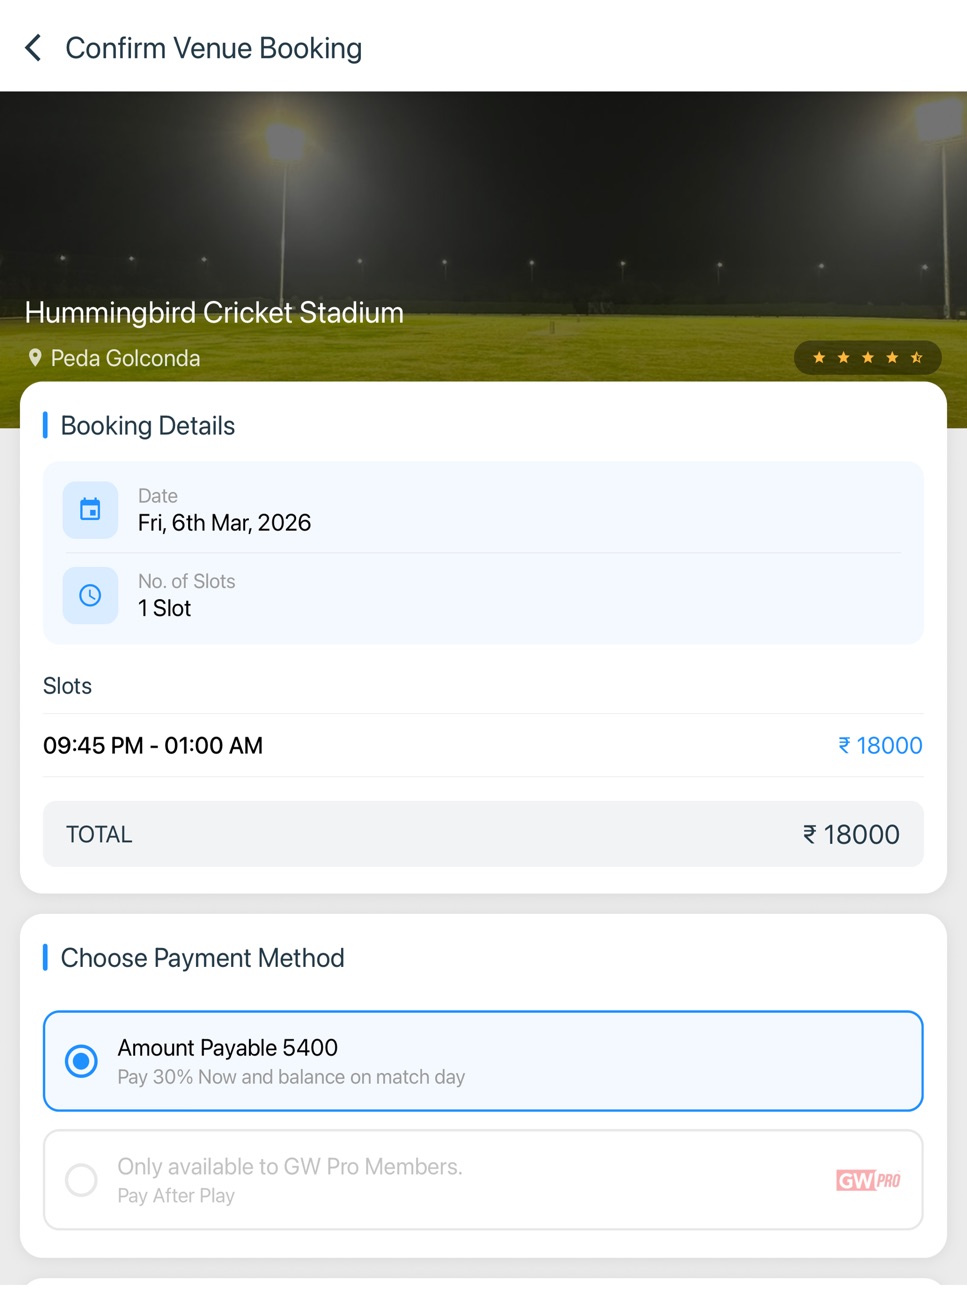Tap the Booking Details heading
The height and width of the screenshot is (1290, 967).
coord(148,426)
